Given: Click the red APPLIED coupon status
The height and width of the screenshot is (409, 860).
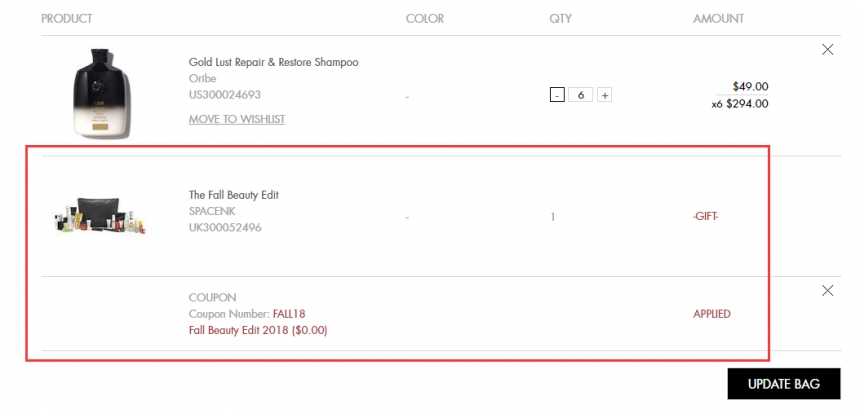Looking at the screenshot, I should [711, 314].
